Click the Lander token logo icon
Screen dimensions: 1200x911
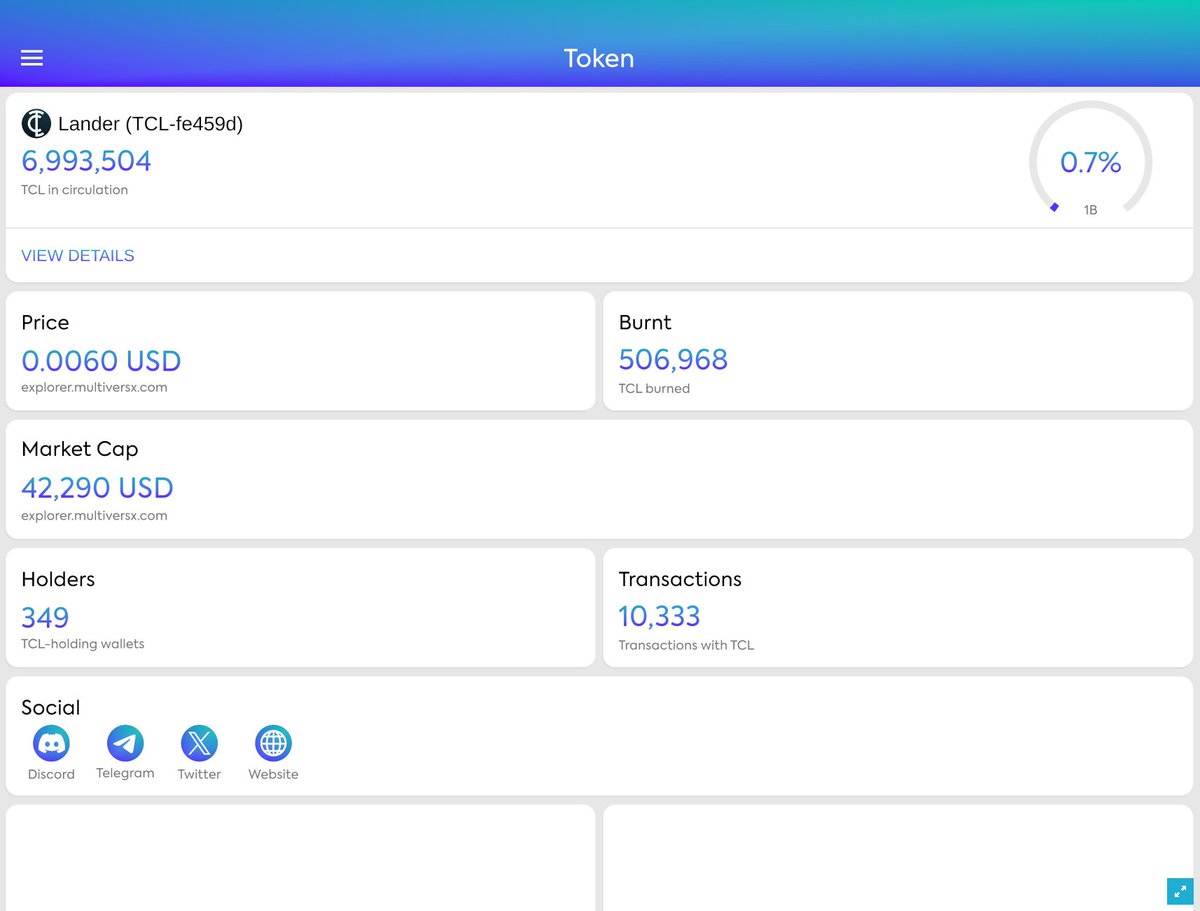tap(36, 123)
